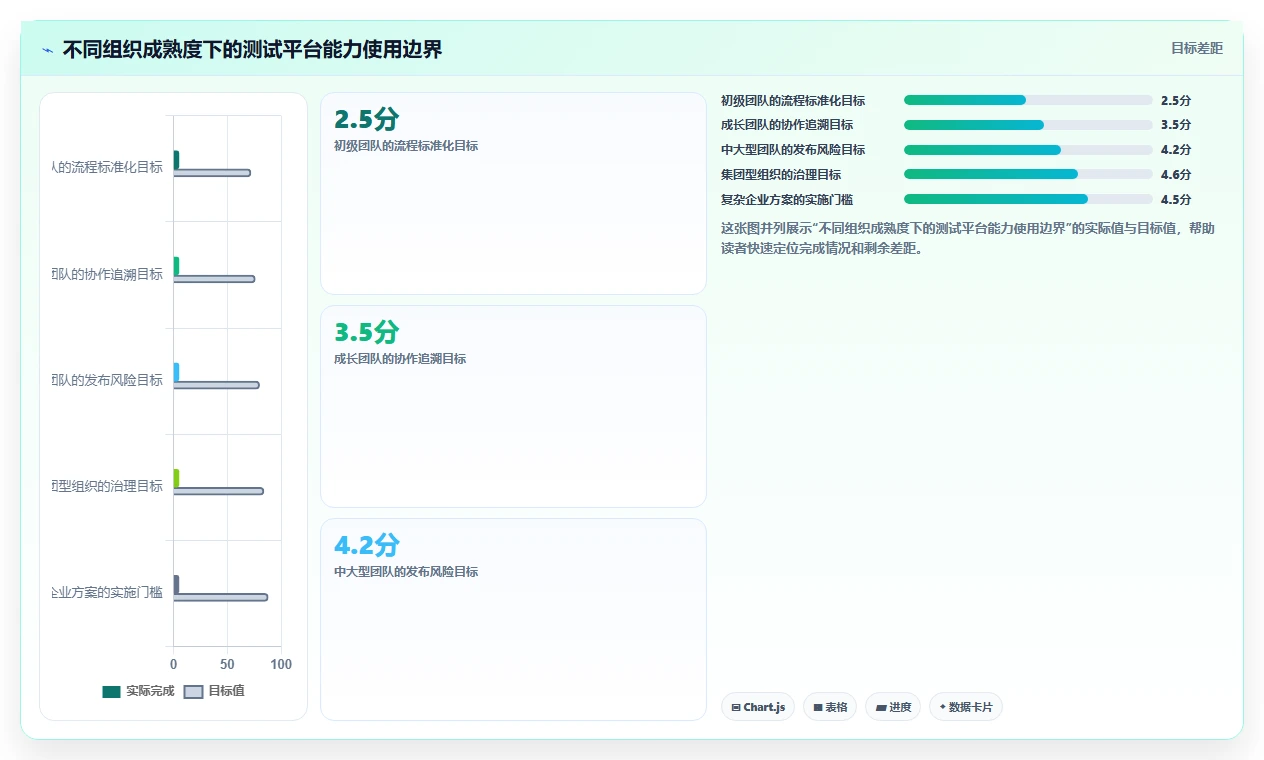Click the 复杂企业方案的实施门槛 progress label
This screenshot has width=1264, height=760.
787,199
